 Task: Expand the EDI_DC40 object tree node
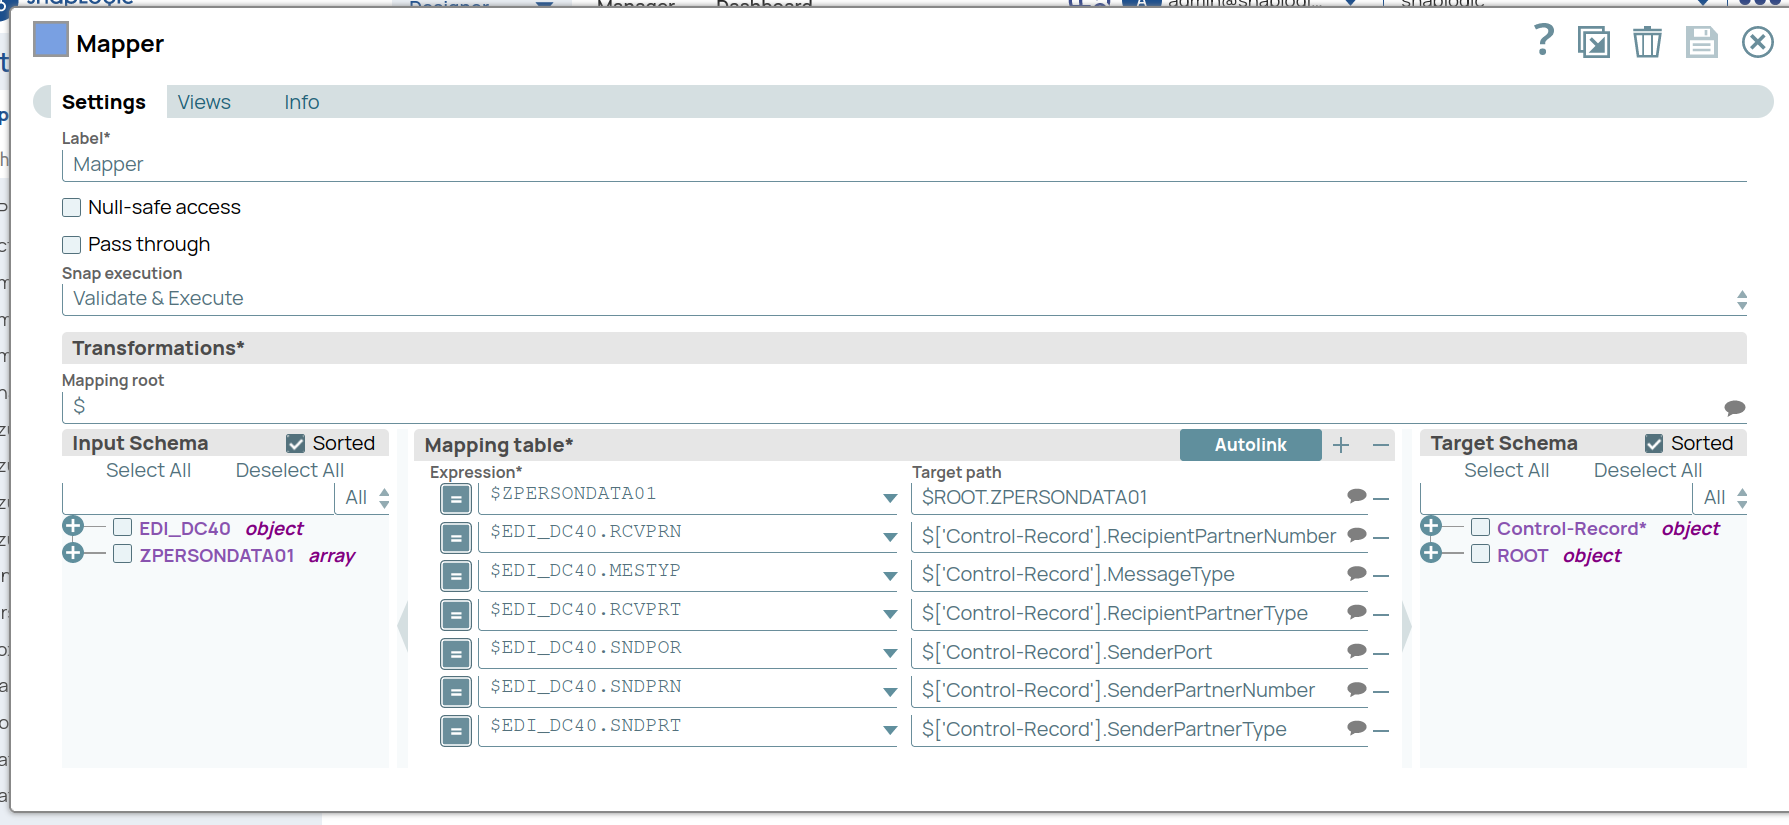[x=73, y=527]
